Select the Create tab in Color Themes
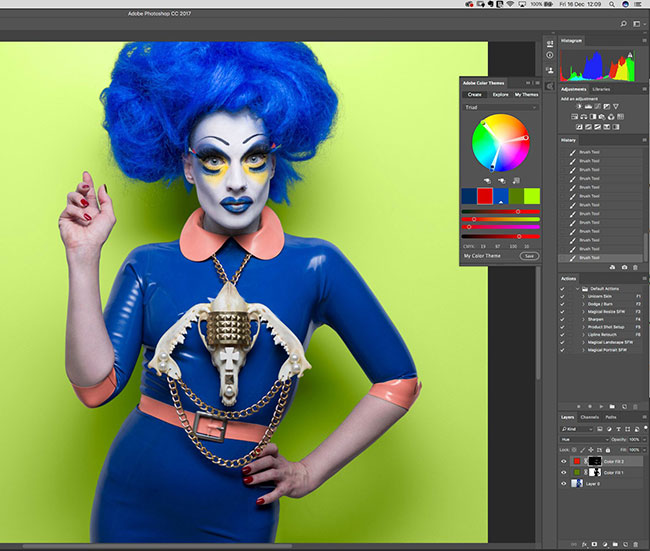The height and width of the screenshot is (551, 650). tap(475, 95)
